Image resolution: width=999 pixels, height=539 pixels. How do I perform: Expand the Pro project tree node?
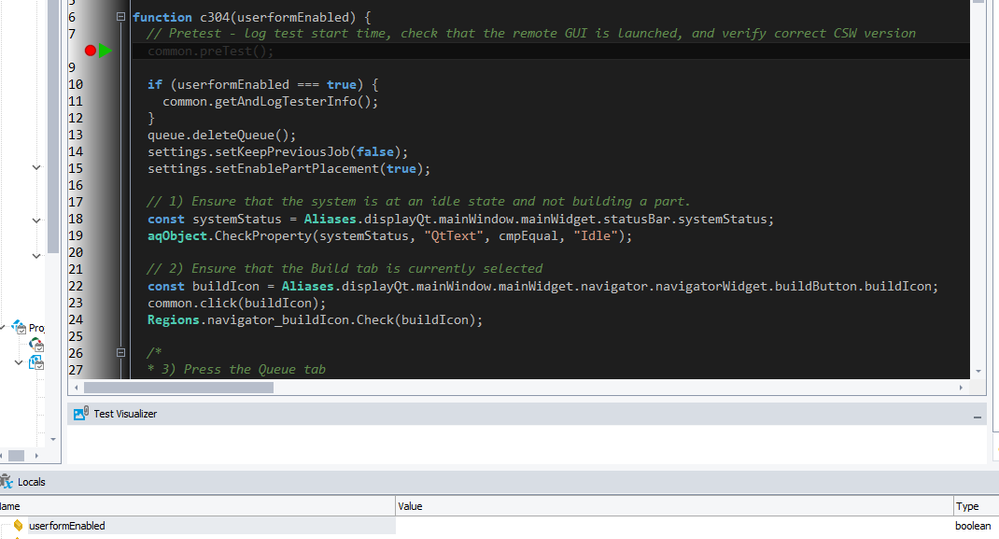(x=5, y=327)
